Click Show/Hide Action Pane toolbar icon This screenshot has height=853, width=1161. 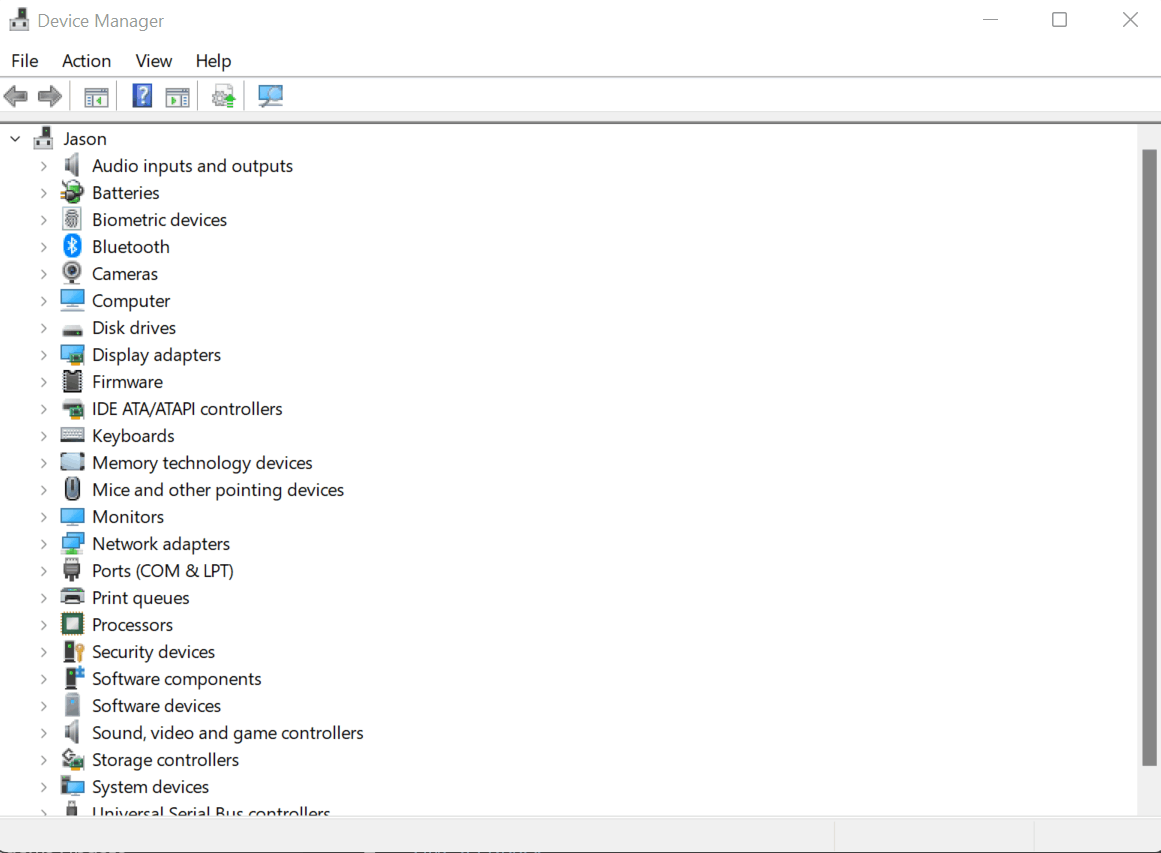pyautogui.click(x=178, y=96)
